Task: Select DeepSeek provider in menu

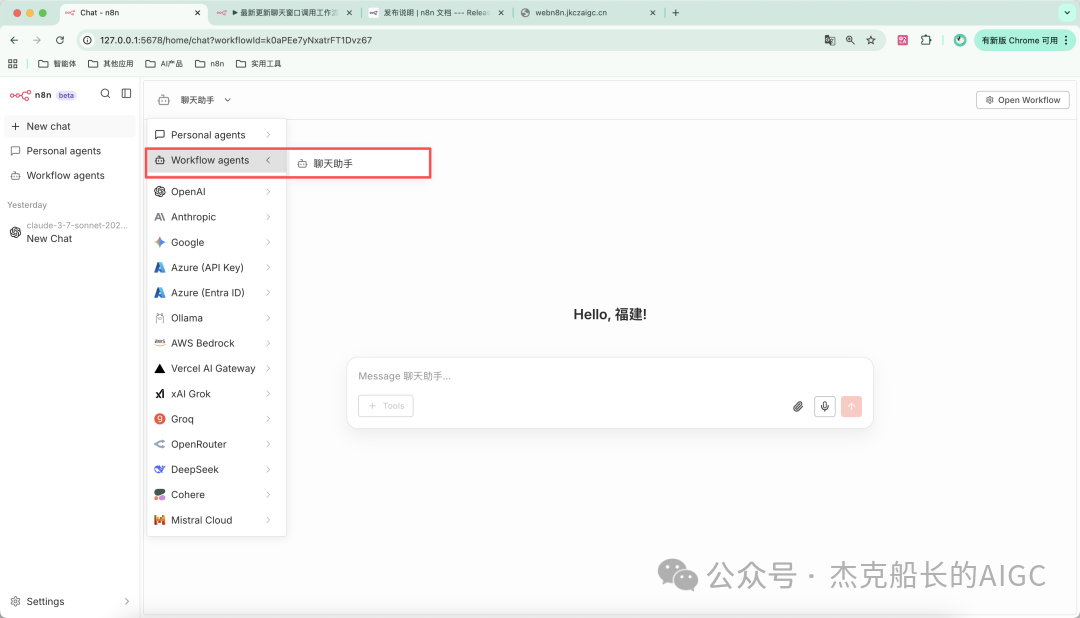Action: (216, 469)
